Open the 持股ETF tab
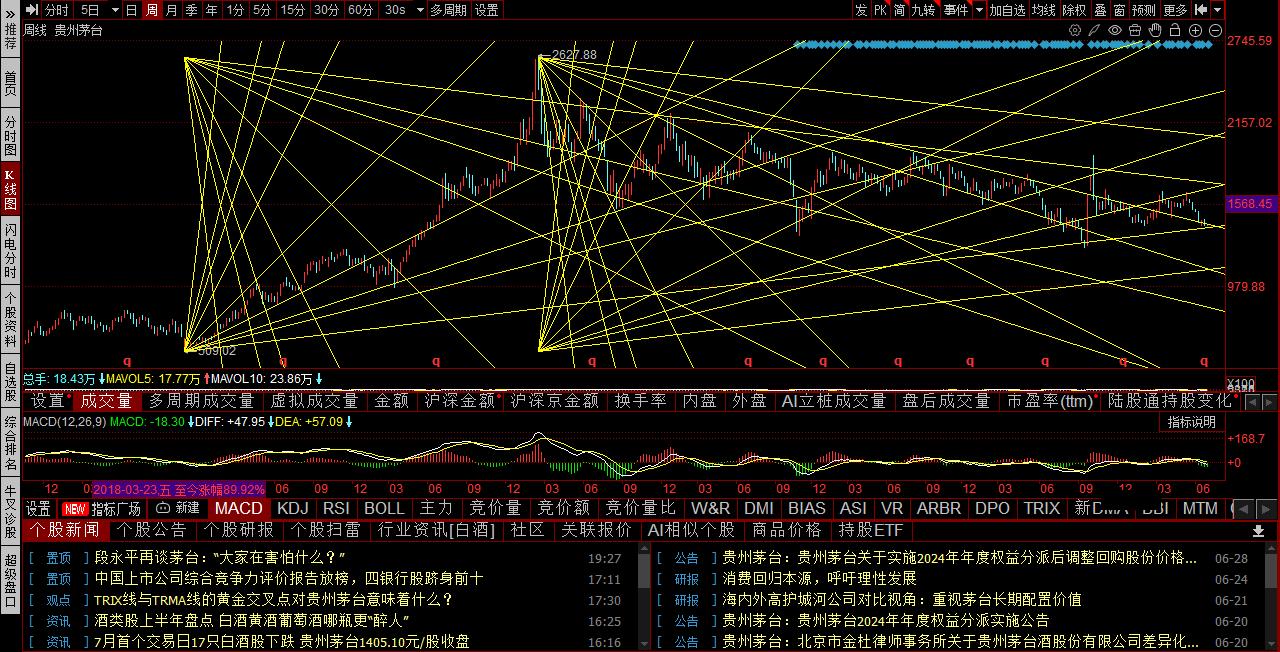 tap(870, 530)
